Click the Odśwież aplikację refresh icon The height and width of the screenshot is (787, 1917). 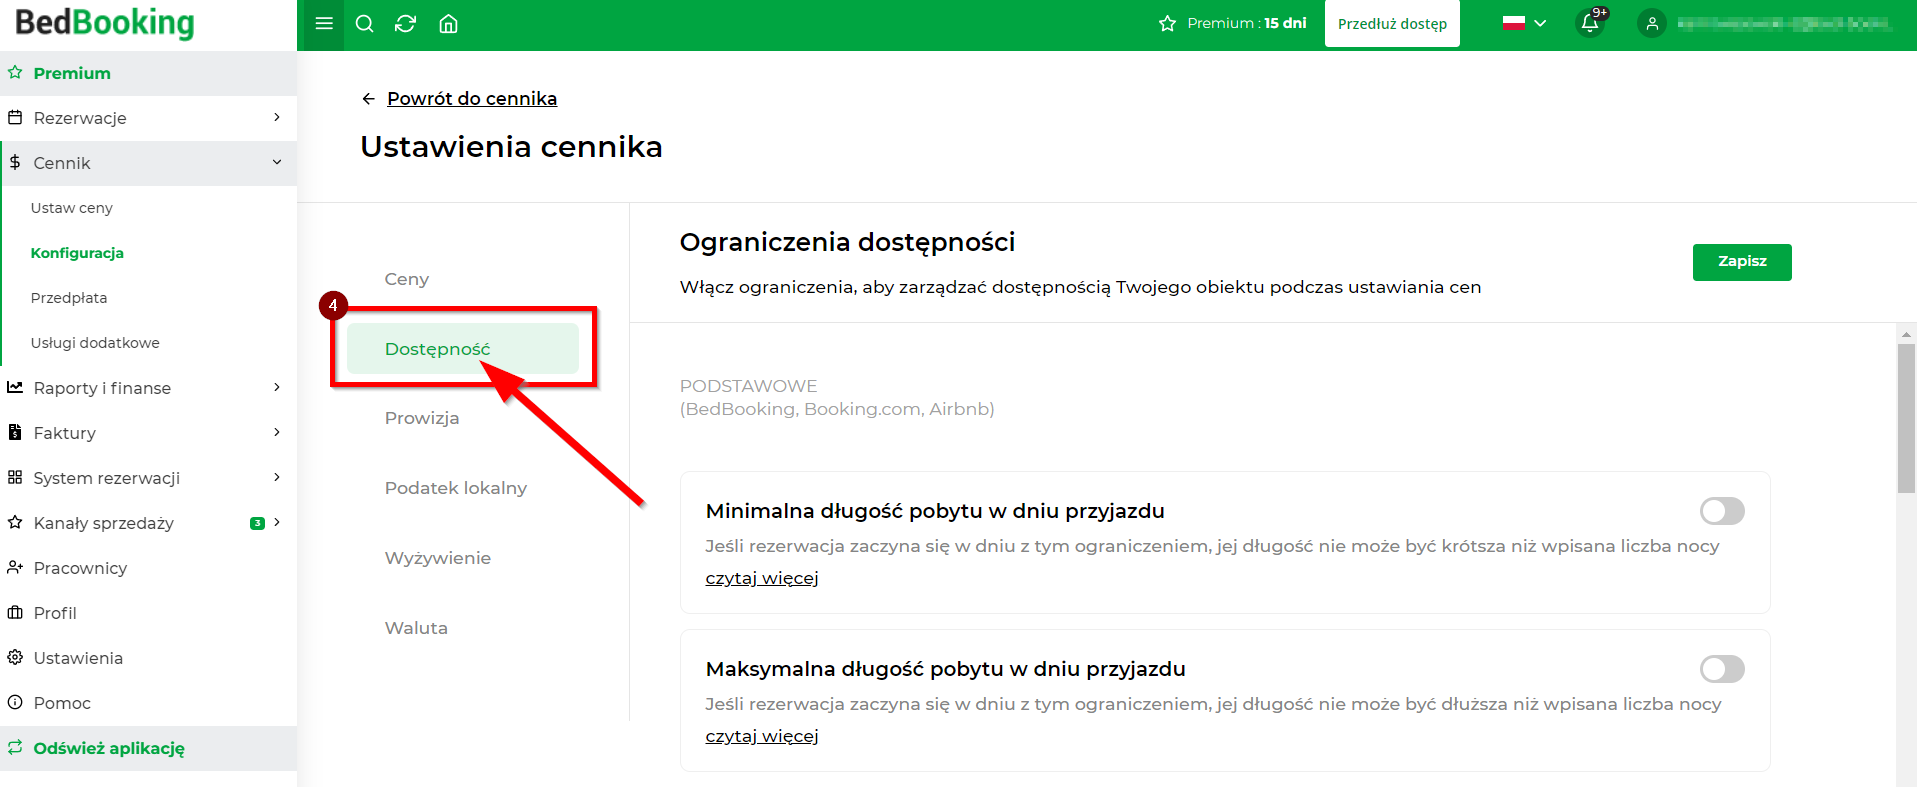point(15,747)
